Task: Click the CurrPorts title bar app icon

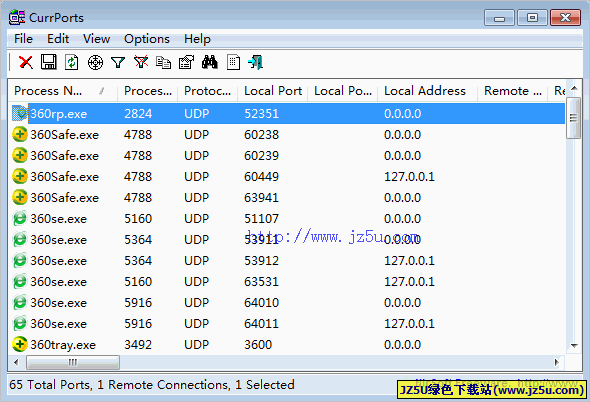Action: (17, 17)
